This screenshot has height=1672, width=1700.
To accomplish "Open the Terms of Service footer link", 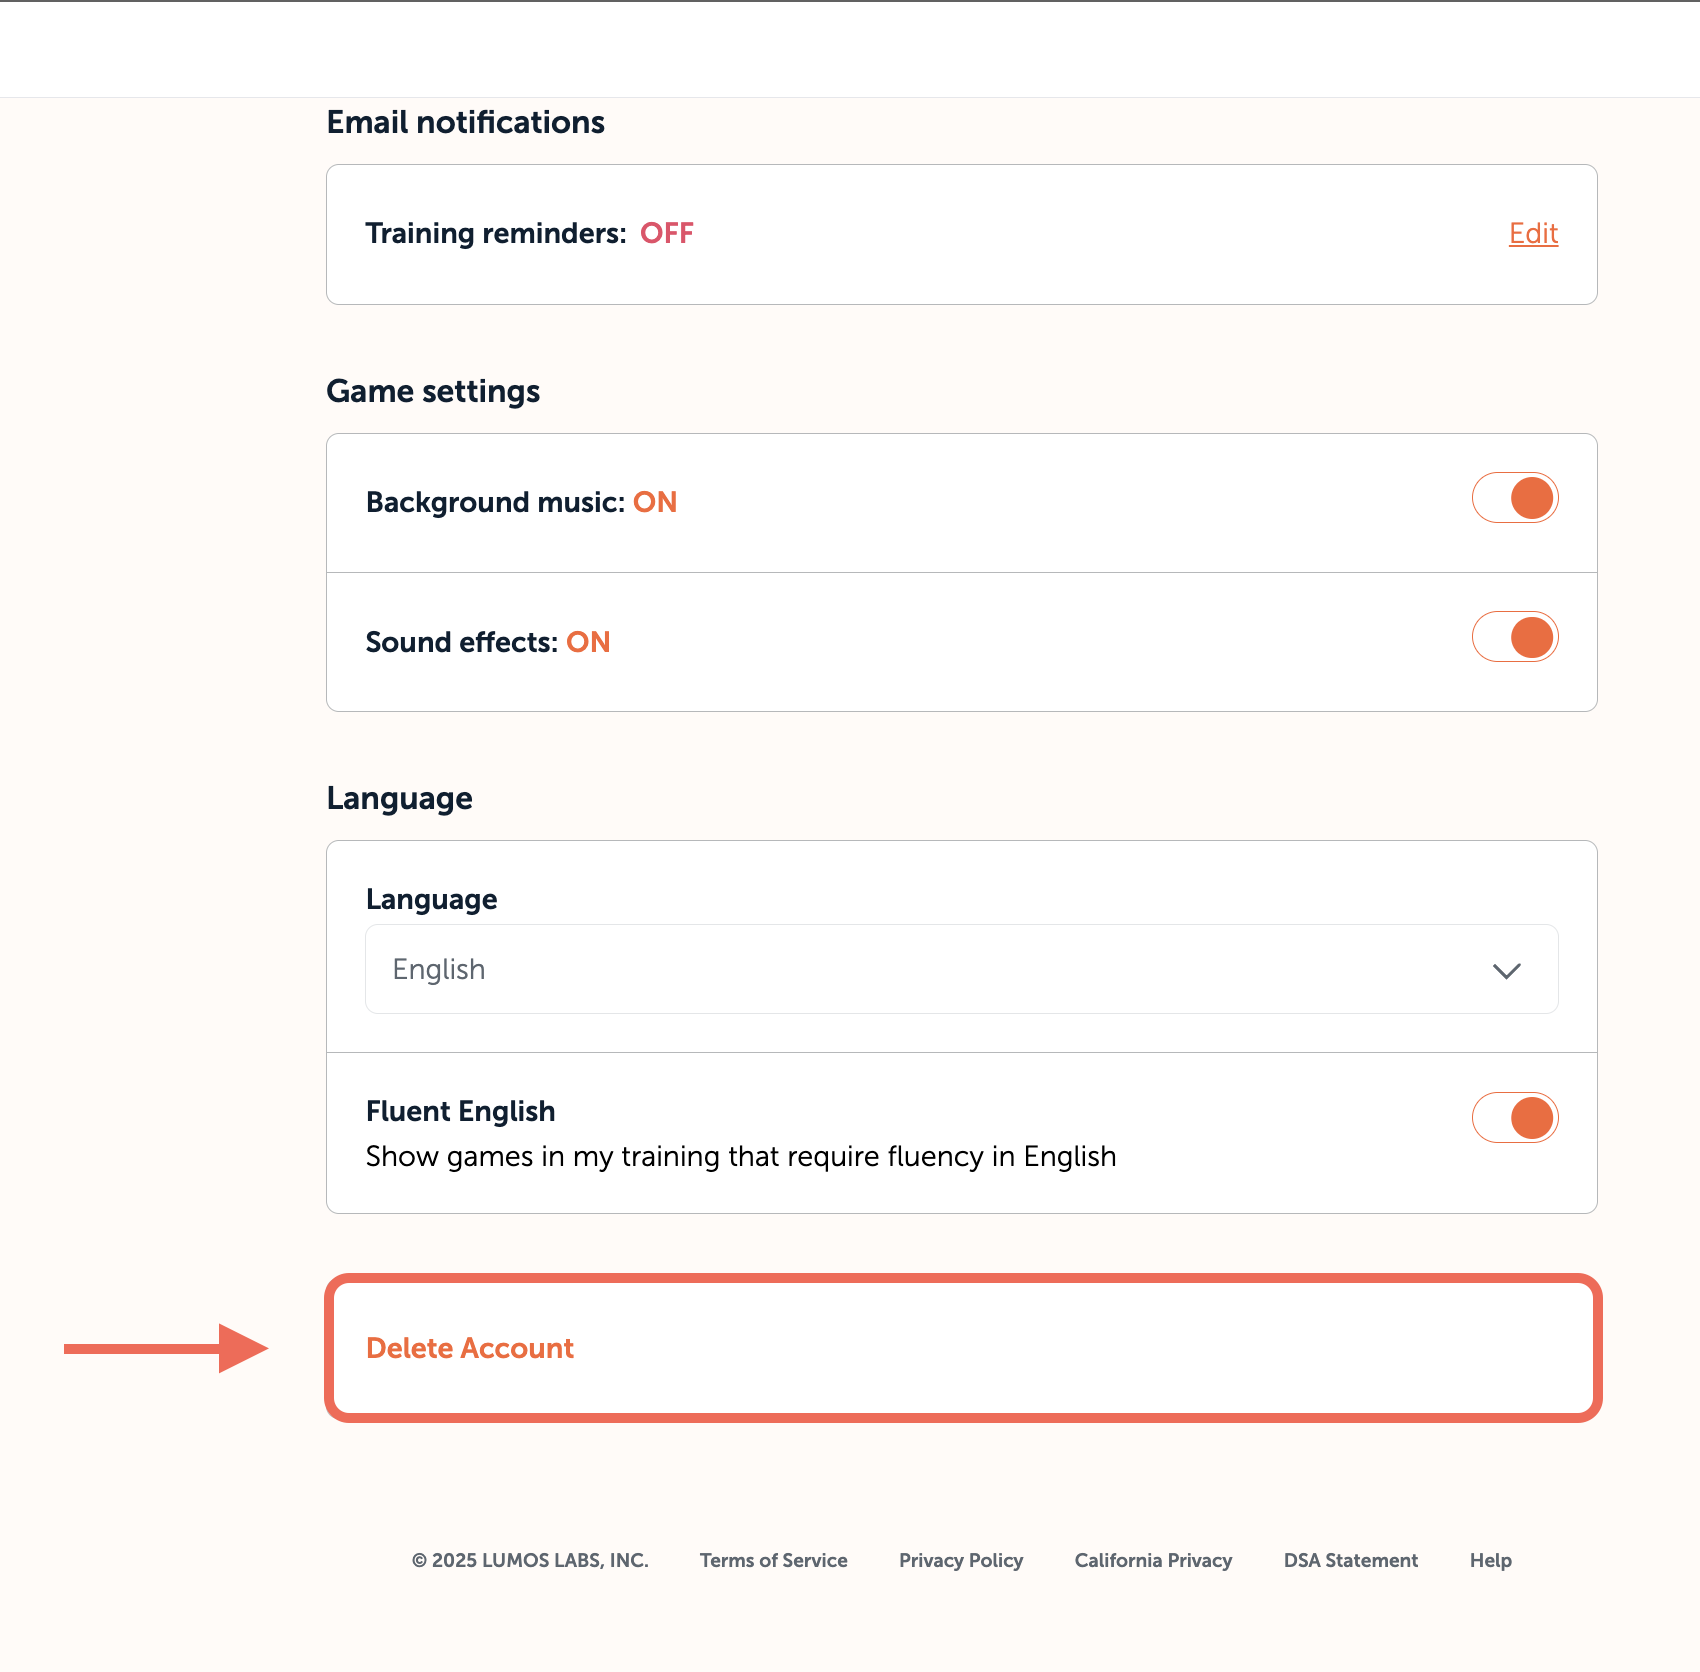I will [x=773, y=1560].
